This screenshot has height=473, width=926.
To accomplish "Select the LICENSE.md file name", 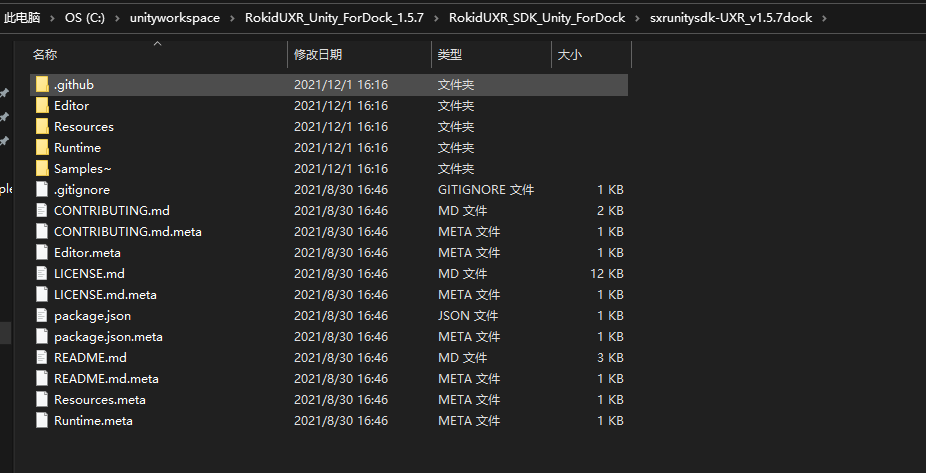I will [x=89, y=273].
